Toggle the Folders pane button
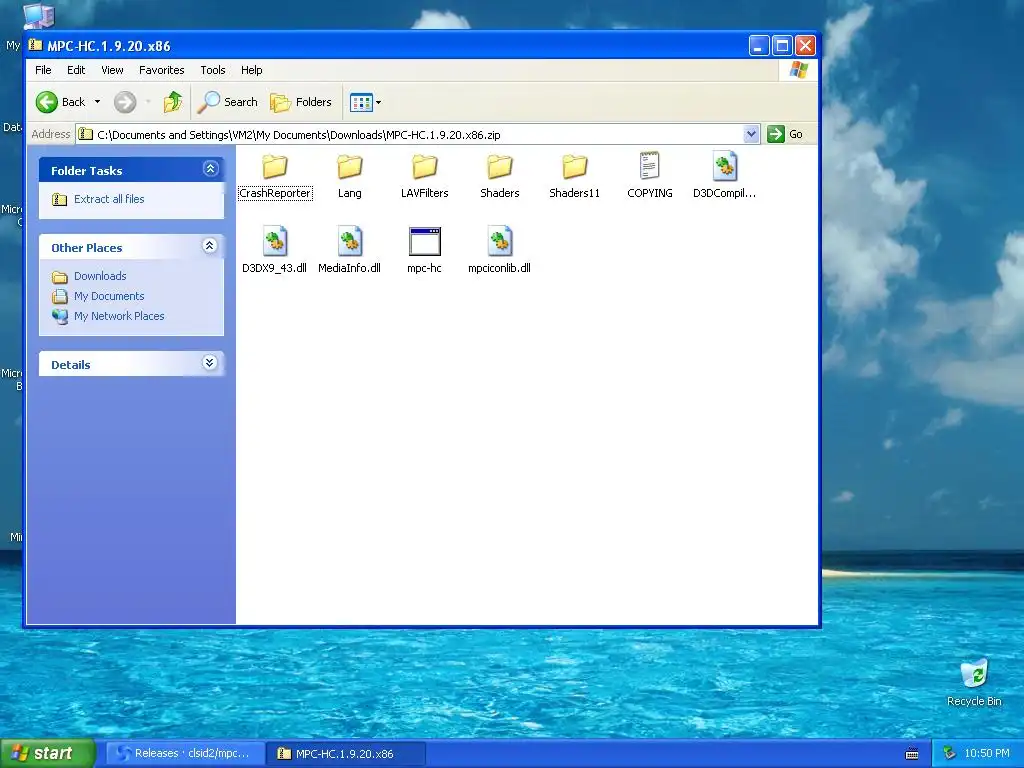This screenshot has height=768, width=1024. point(301,102)
